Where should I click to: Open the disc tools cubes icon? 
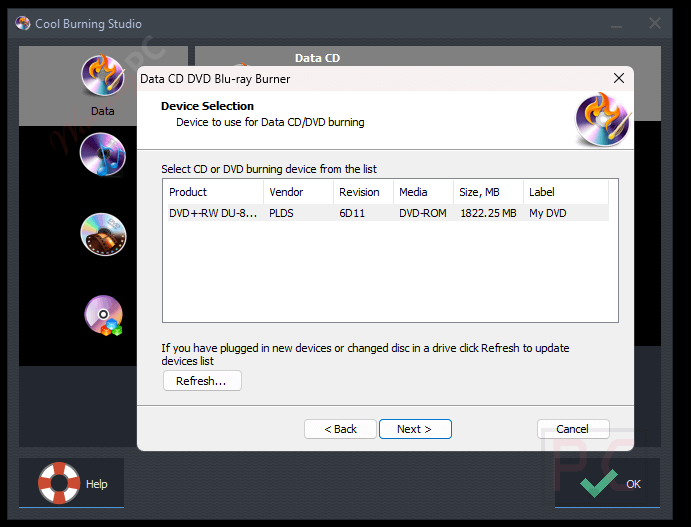click(104, 315)
